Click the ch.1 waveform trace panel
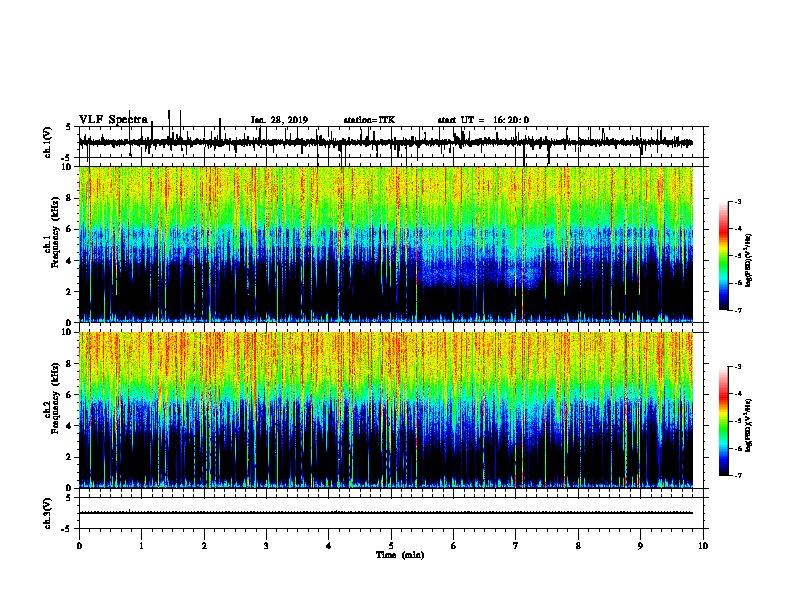792x612 pixels. click(x=390, y=142)
